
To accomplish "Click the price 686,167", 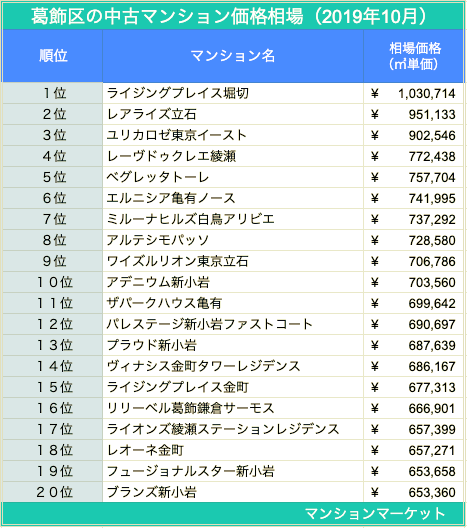I will tap(432, 366).
